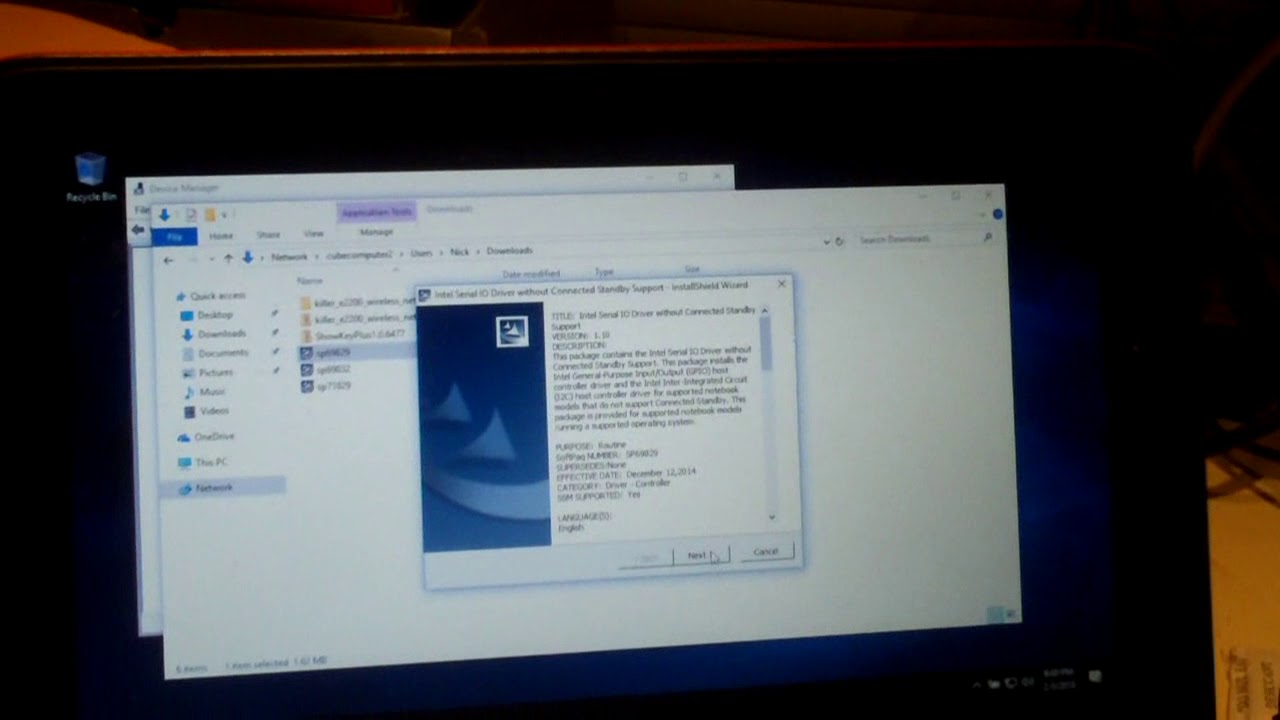Click the Music note icon in sidebar
The image size is (1280, 720).
click(x=190, y=392)
